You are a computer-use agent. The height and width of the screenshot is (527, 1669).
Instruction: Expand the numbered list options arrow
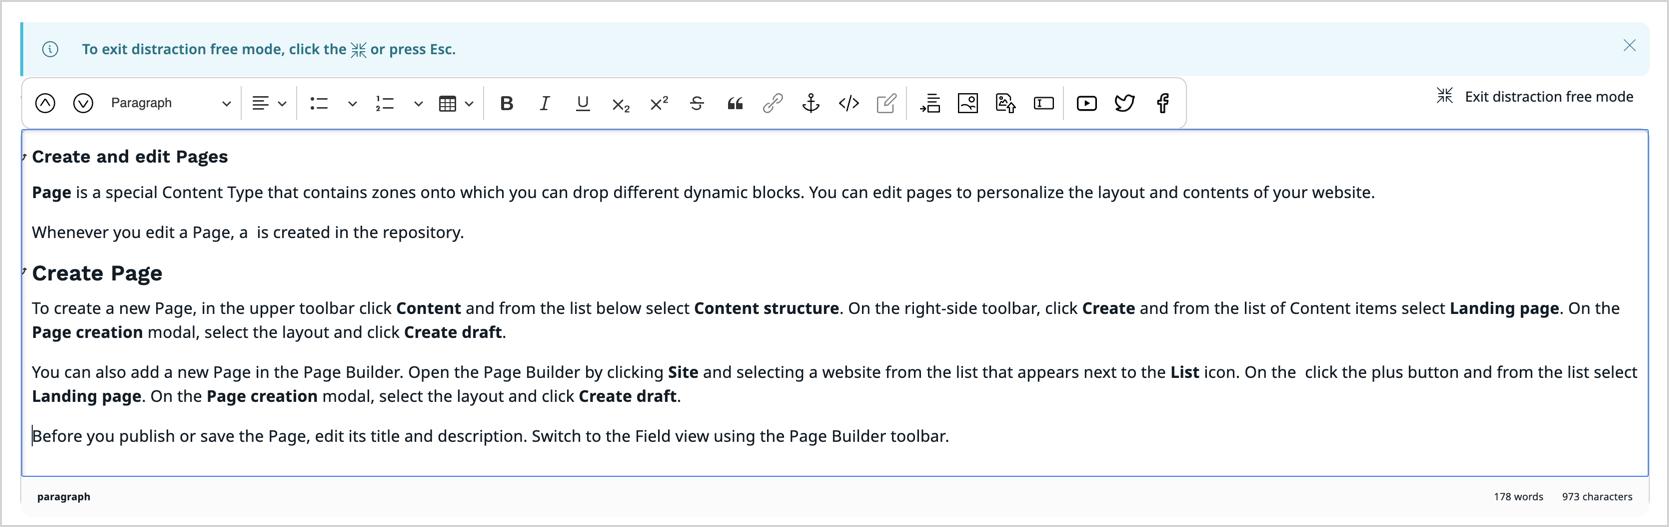coord(418,103)
